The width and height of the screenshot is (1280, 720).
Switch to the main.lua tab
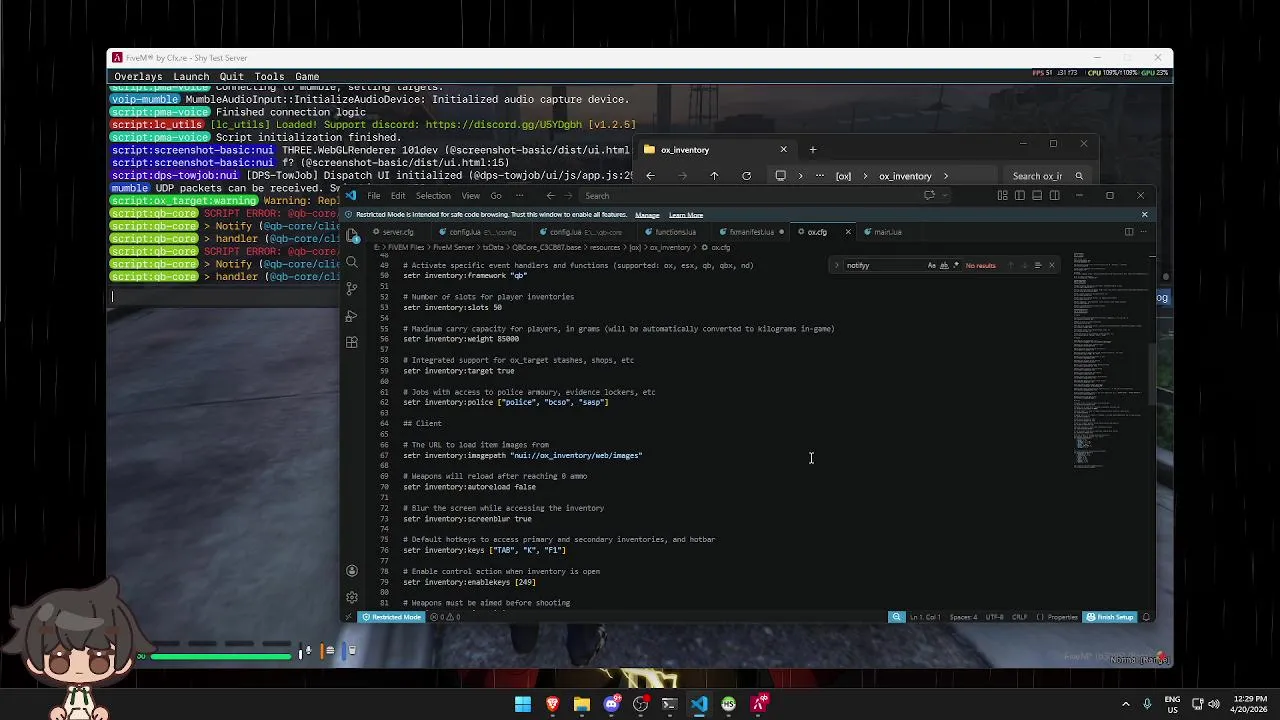click(887, 232)
